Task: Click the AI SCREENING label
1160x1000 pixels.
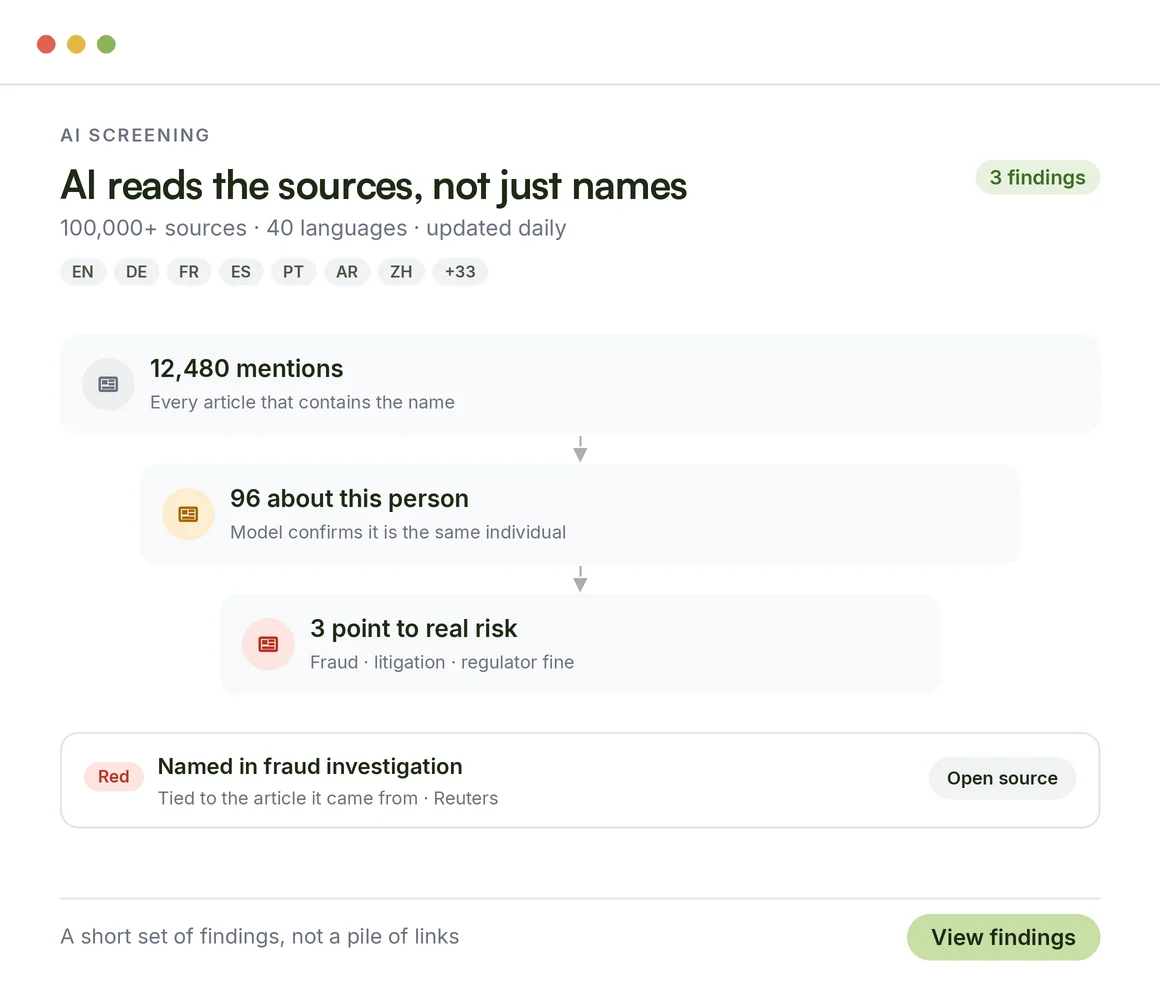Action: pyautogui.click(x=135, y=135)
